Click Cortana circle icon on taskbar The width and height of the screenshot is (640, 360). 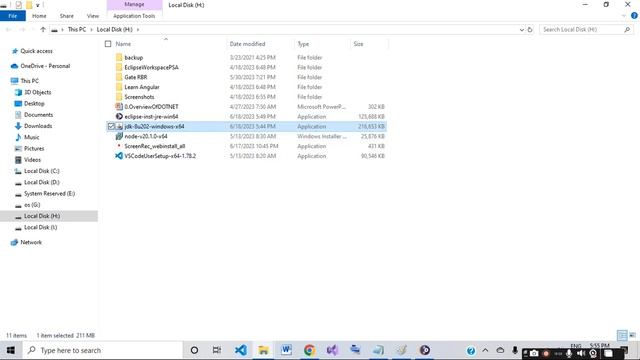pos(194,350)
